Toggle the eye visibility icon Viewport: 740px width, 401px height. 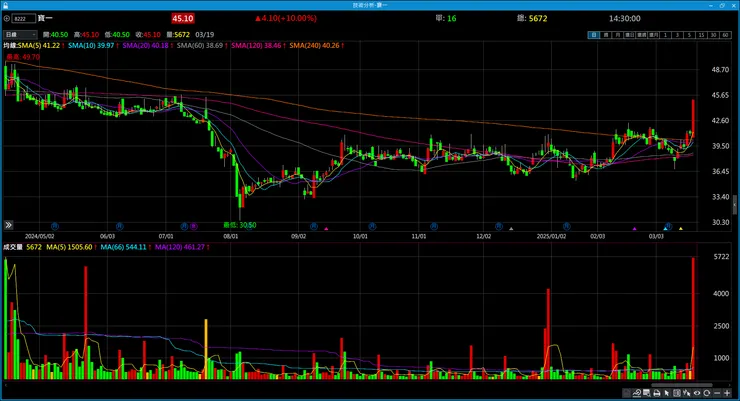coord(697,393)
